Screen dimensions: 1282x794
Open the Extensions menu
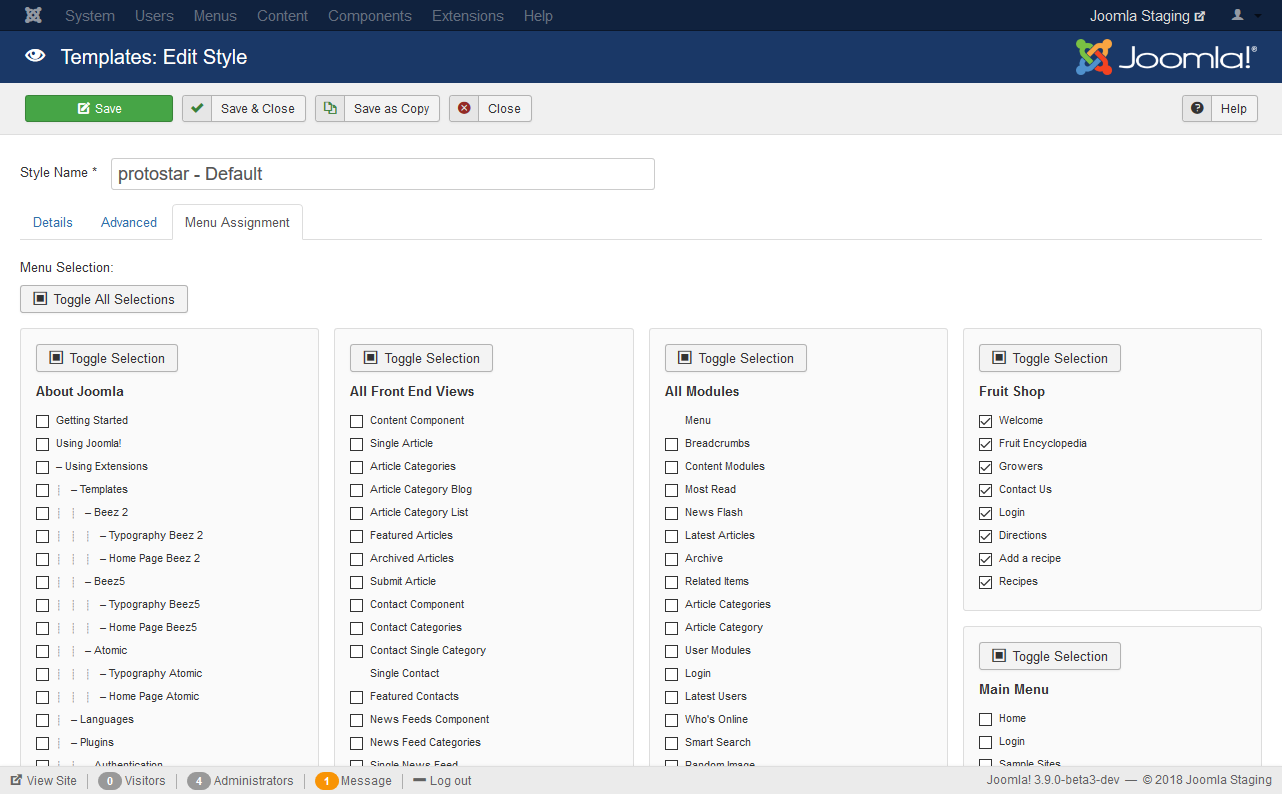(468, 16)
